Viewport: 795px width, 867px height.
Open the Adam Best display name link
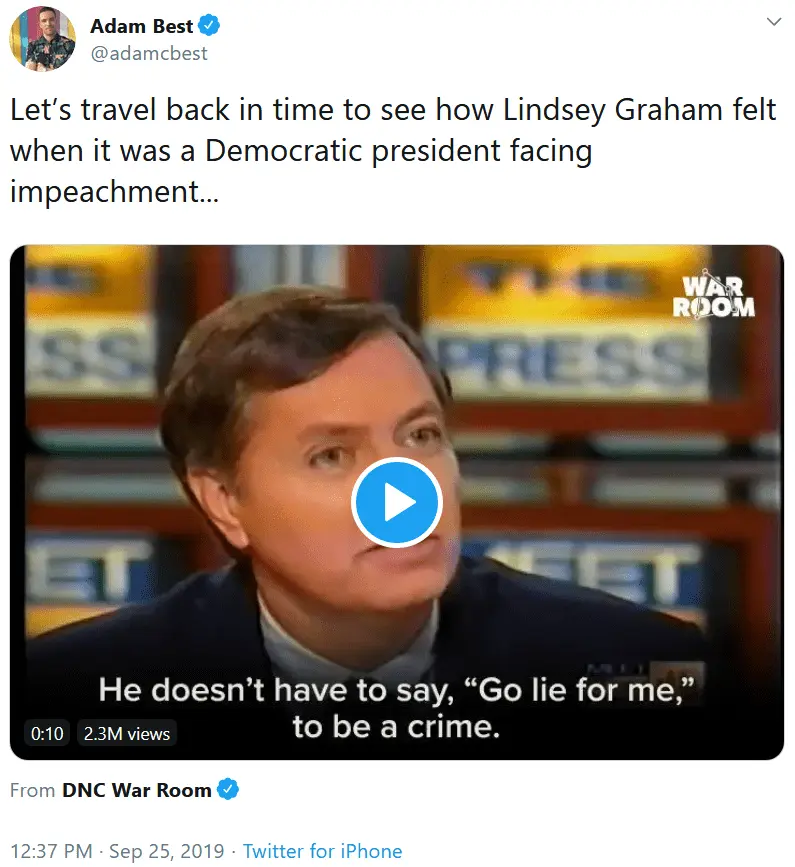141,26
